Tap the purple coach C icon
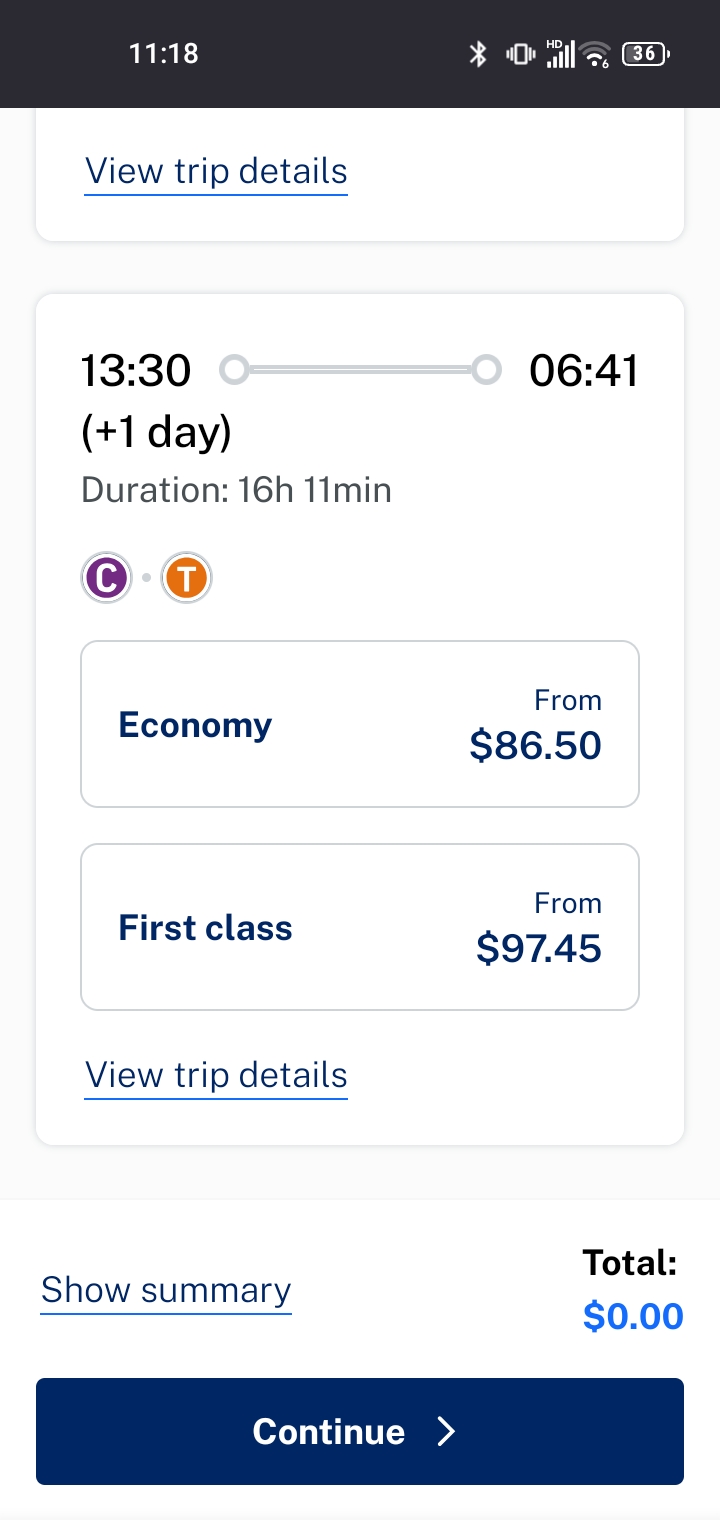 (x=107, y=579)
